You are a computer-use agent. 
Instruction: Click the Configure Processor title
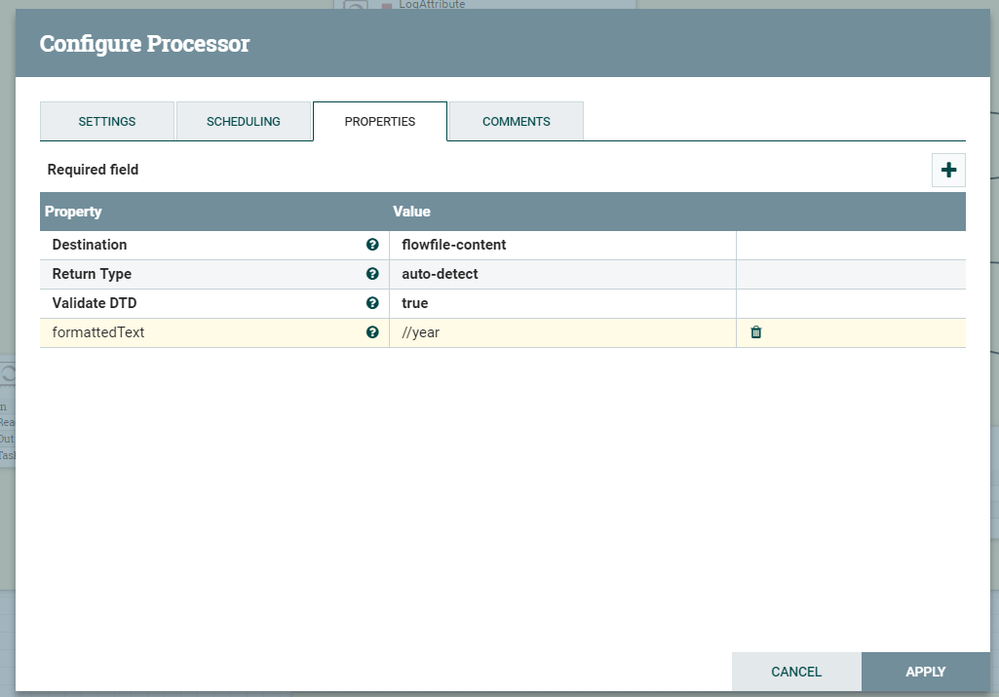(145, 43)
